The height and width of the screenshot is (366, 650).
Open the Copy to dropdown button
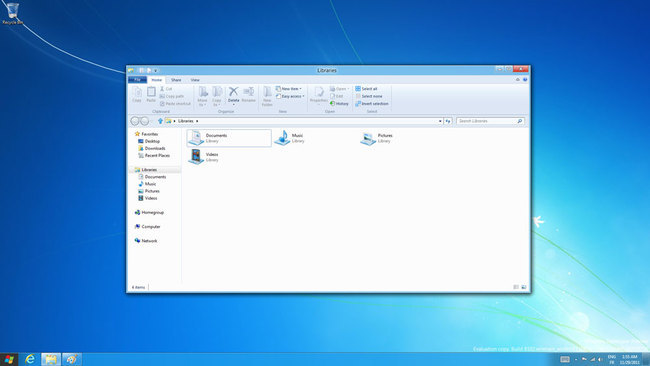coord(217,97)
